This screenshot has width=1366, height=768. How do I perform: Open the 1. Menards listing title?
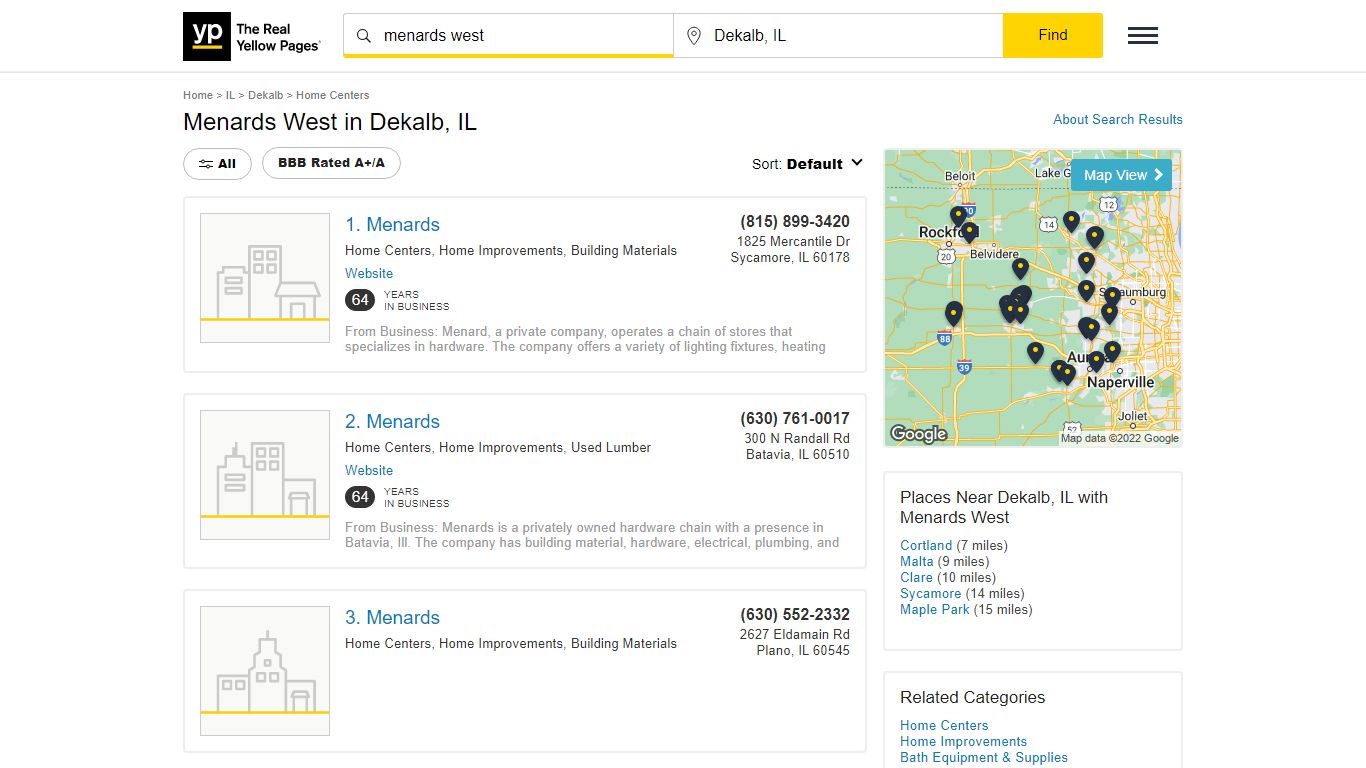click(392, 225)
